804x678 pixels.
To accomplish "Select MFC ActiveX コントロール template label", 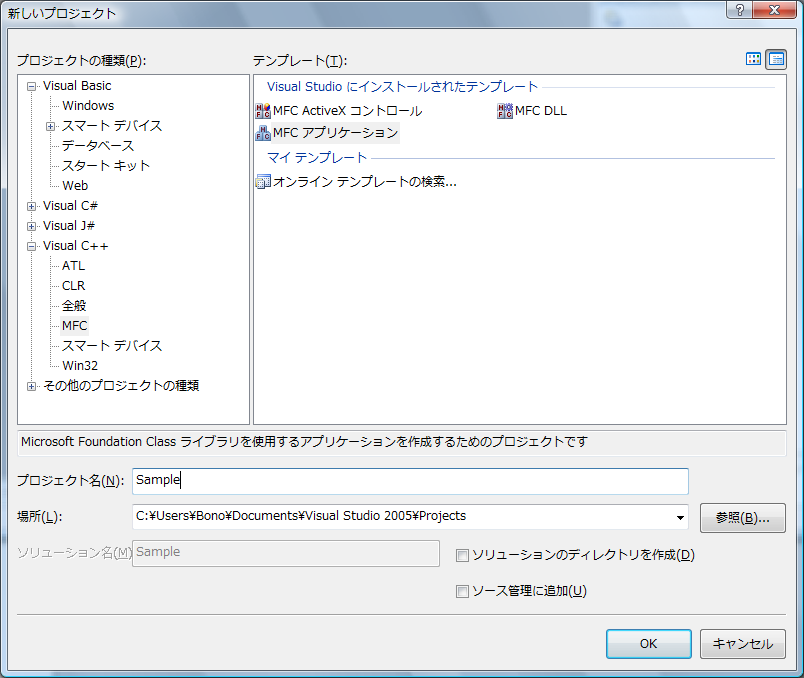I will pyautogui.click(x=348, y=111).
